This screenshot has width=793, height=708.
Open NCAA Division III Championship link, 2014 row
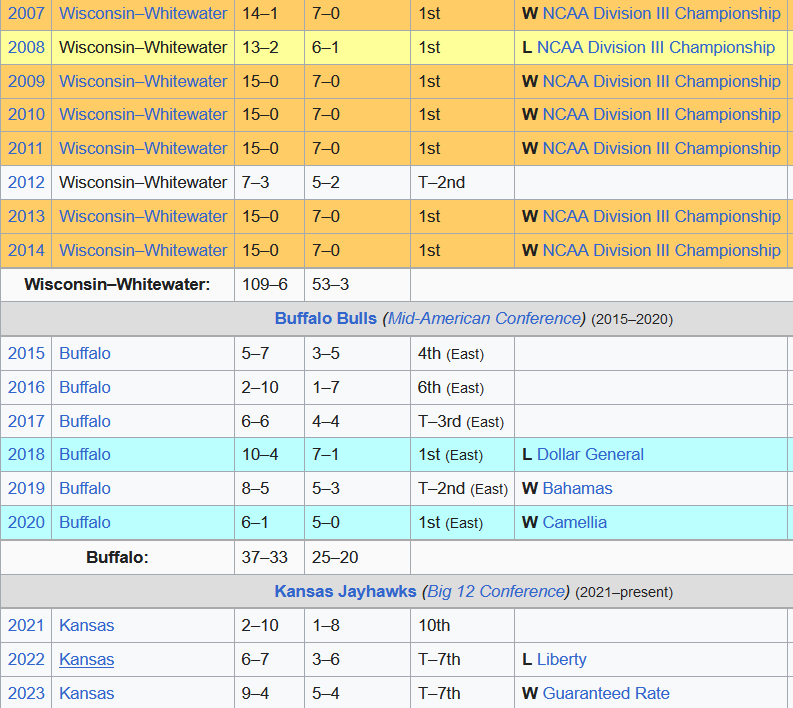tap(662, 250)
